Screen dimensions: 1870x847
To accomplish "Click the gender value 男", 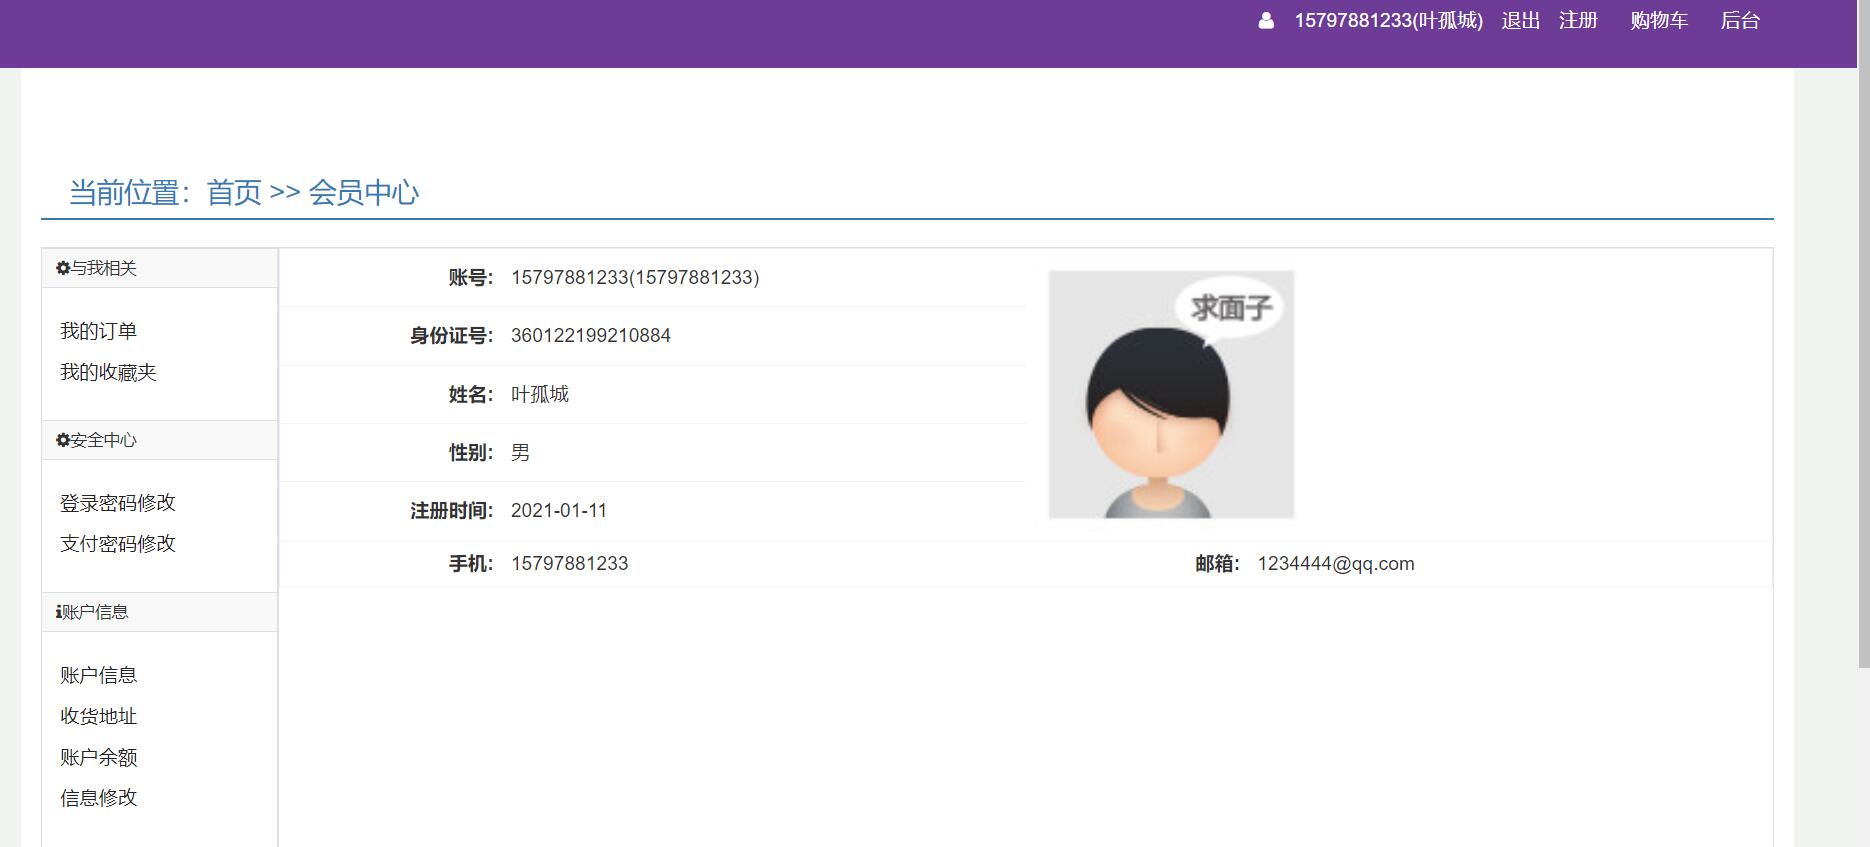I will [x=520, y=452].
